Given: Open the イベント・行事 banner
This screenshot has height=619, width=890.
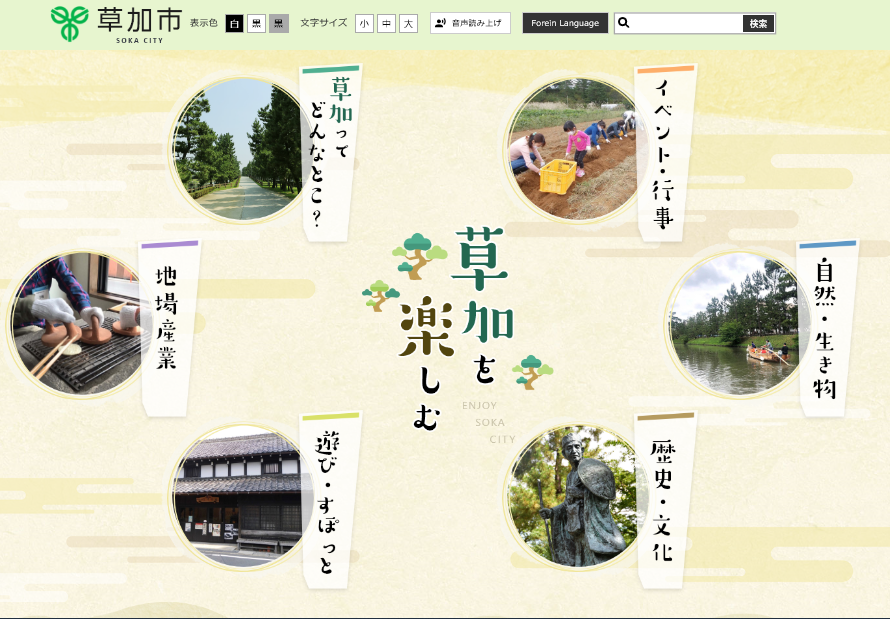Looking at the screenshot, I should pyautogui.click(x=665, y=153).
